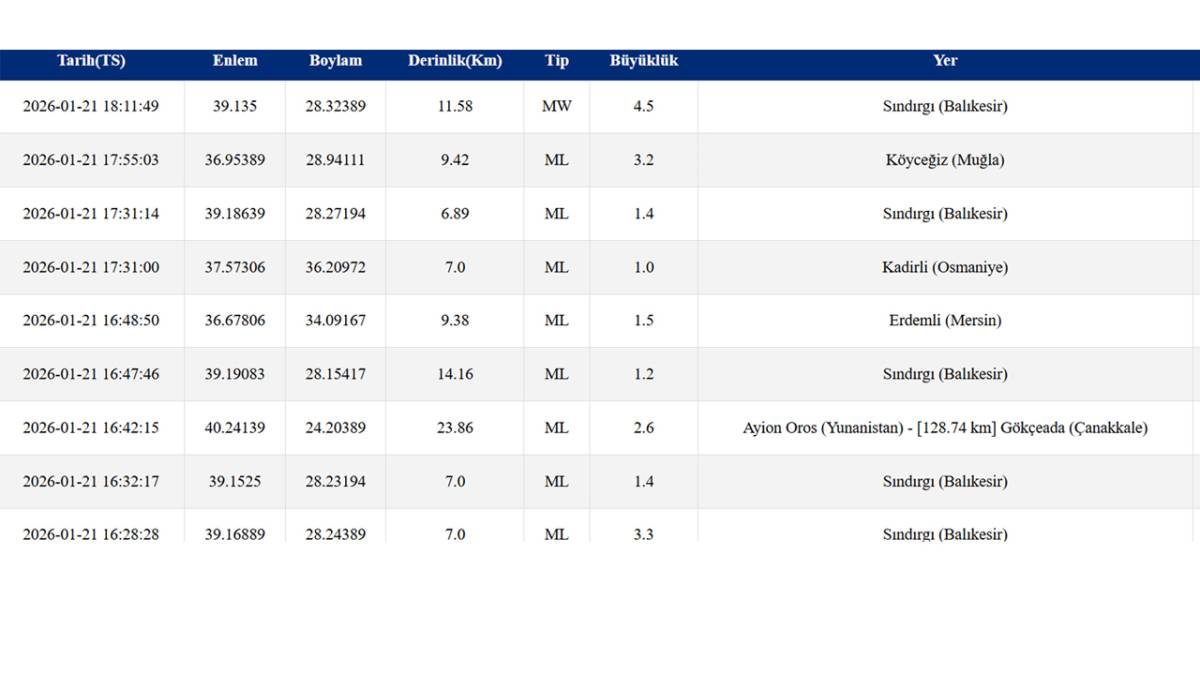Select the Ayion Oros (Yunanistan) location row
Viewport: 1200px width, 675px height.
(945, 428)
